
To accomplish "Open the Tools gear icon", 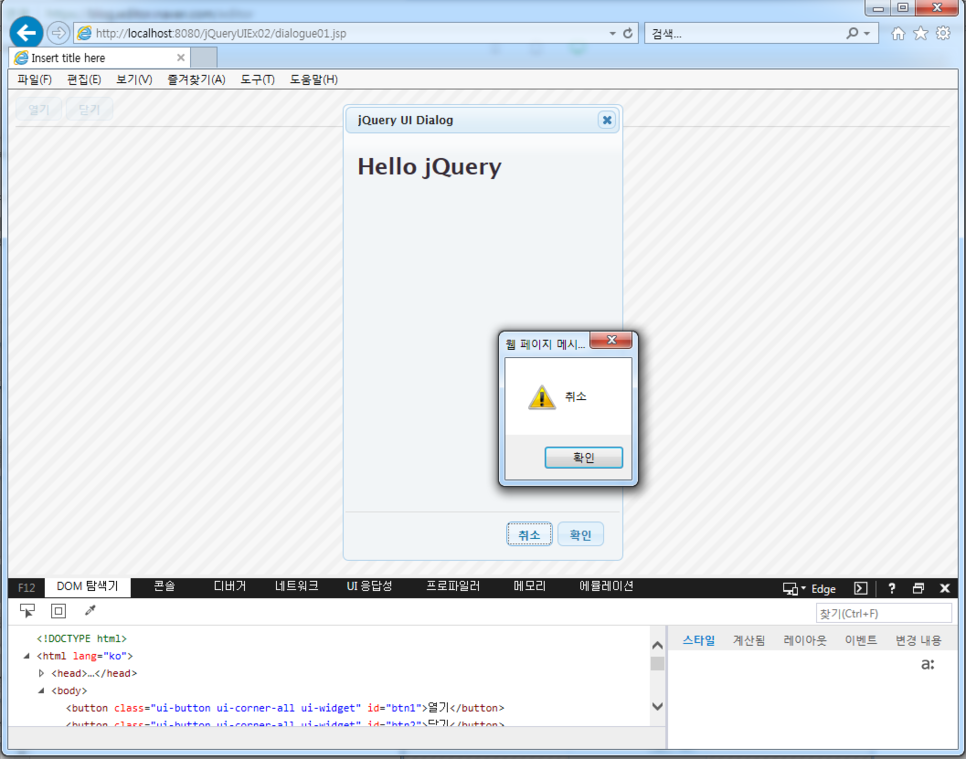I will tap(943, 33).
